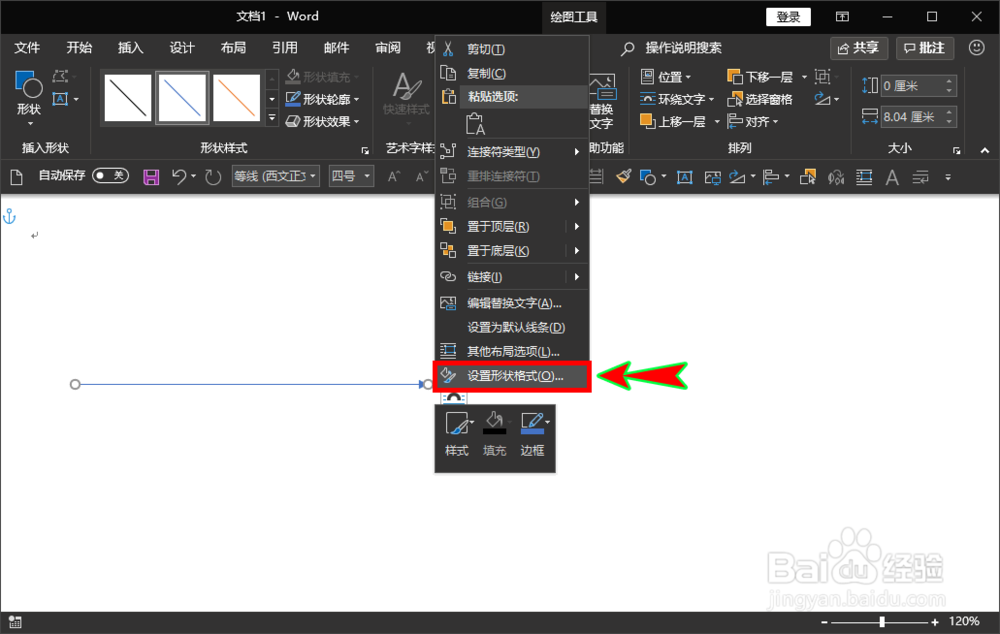Click the 共享 button
The width and height of the screenshot is (1000, 634).
pyautogui.click(x=858, y=48)
